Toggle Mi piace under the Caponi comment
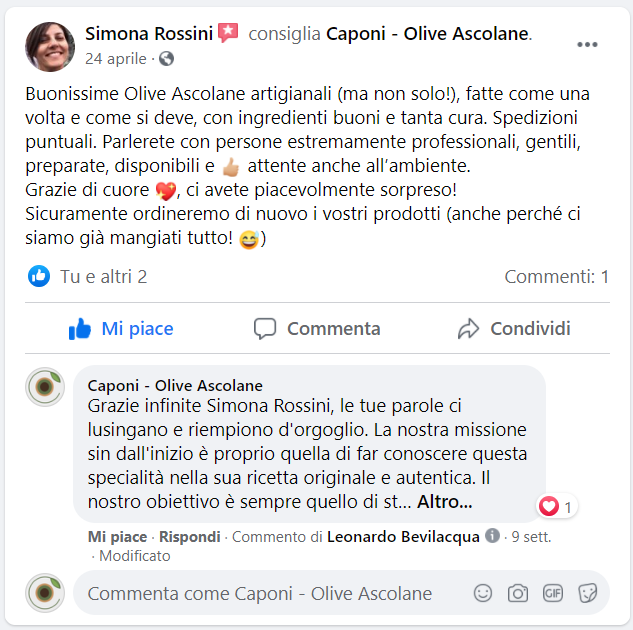The image size is (633, 630). click(117, 537)
